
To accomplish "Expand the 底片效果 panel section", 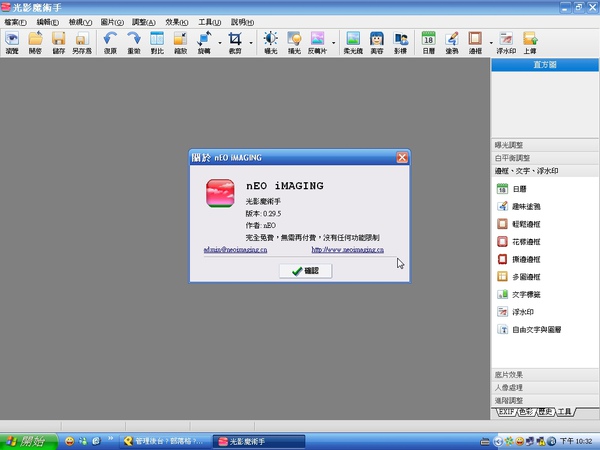I will (545, 375).
